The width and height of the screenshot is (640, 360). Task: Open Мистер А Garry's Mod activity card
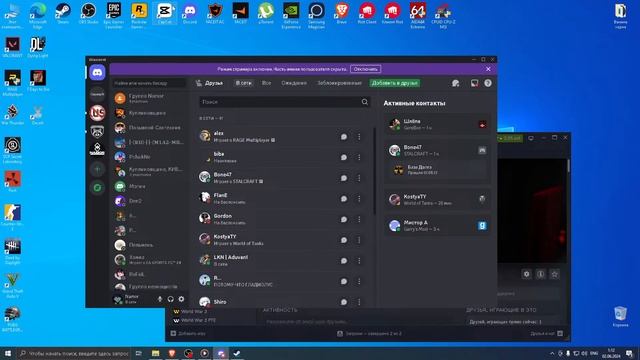click(x=437, y=226)
